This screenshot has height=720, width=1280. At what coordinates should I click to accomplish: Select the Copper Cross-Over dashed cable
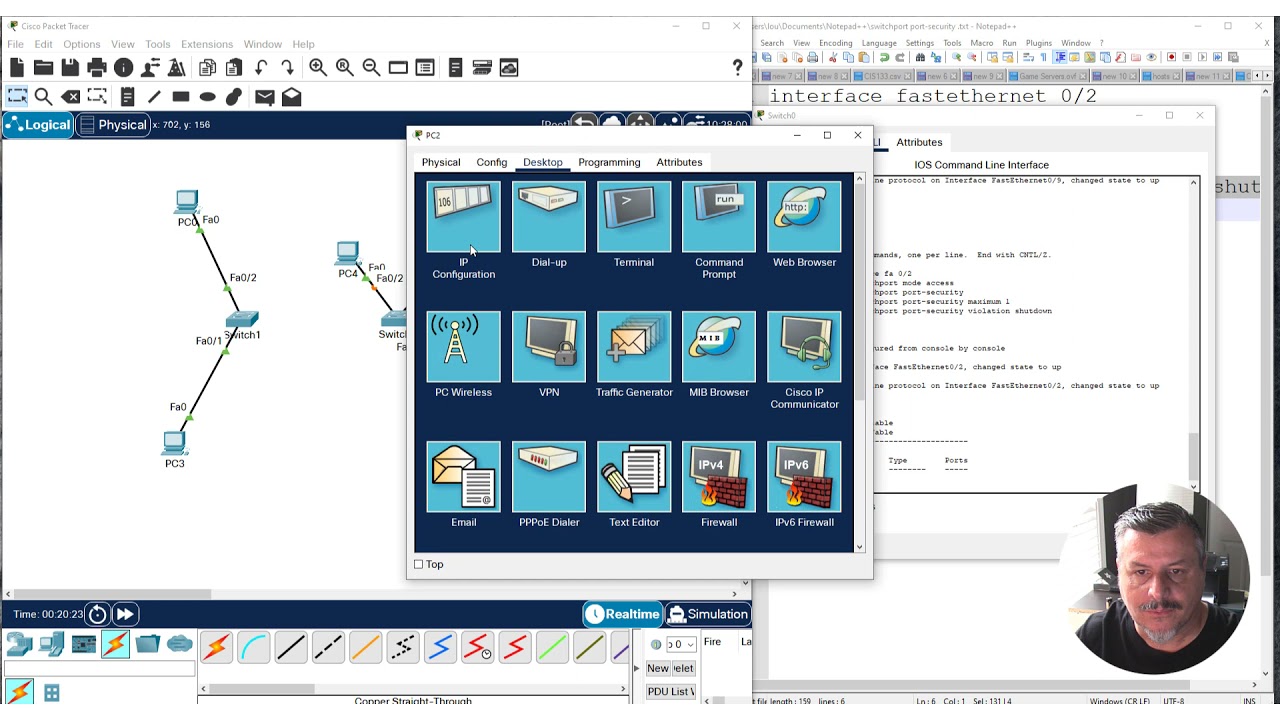point(328,648)
